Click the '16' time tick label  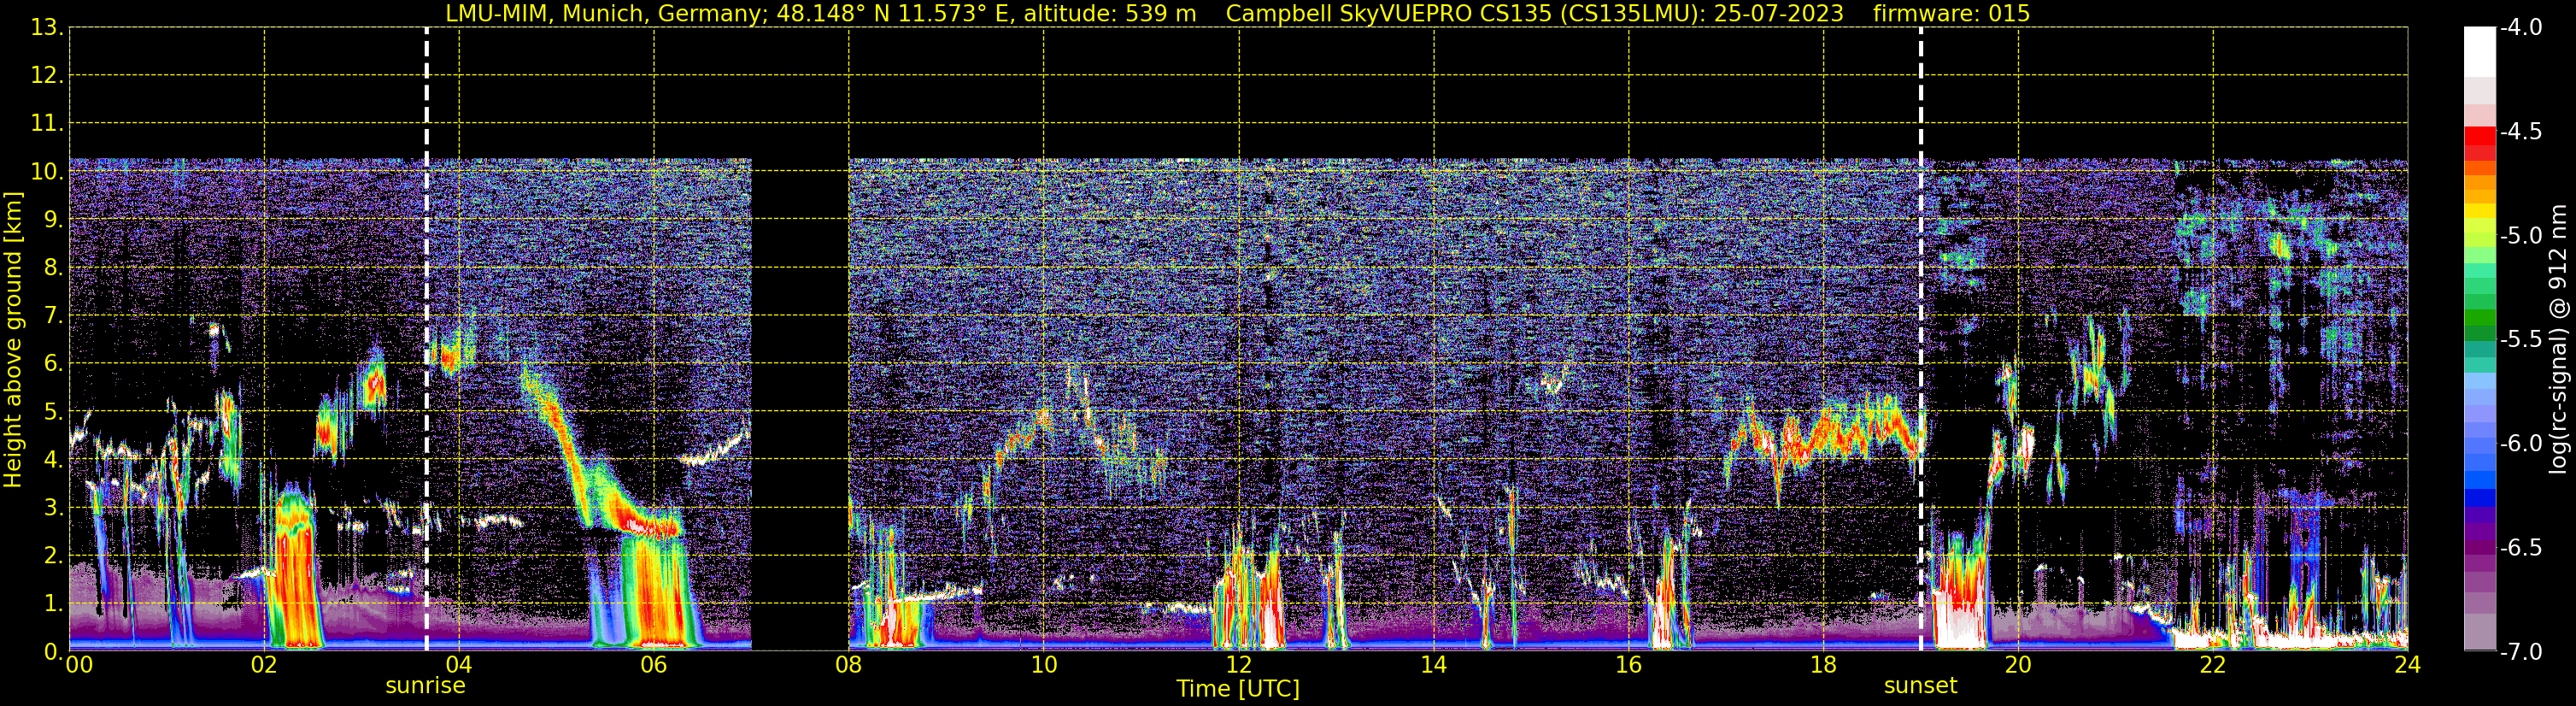[x=1629, y=665]
